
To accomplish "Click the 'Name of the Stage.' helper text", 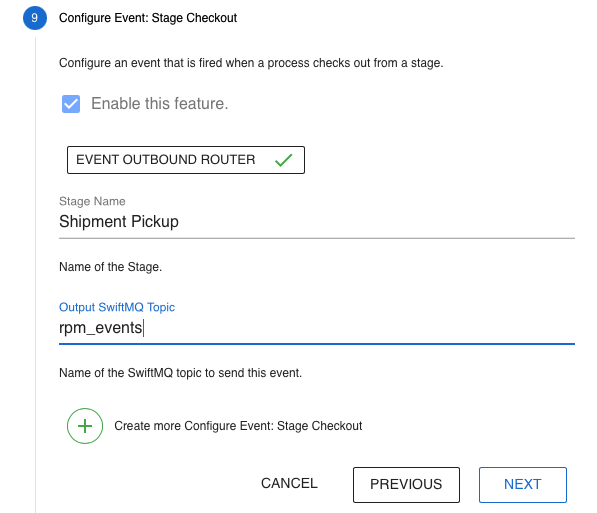I will tap(110, 267).
